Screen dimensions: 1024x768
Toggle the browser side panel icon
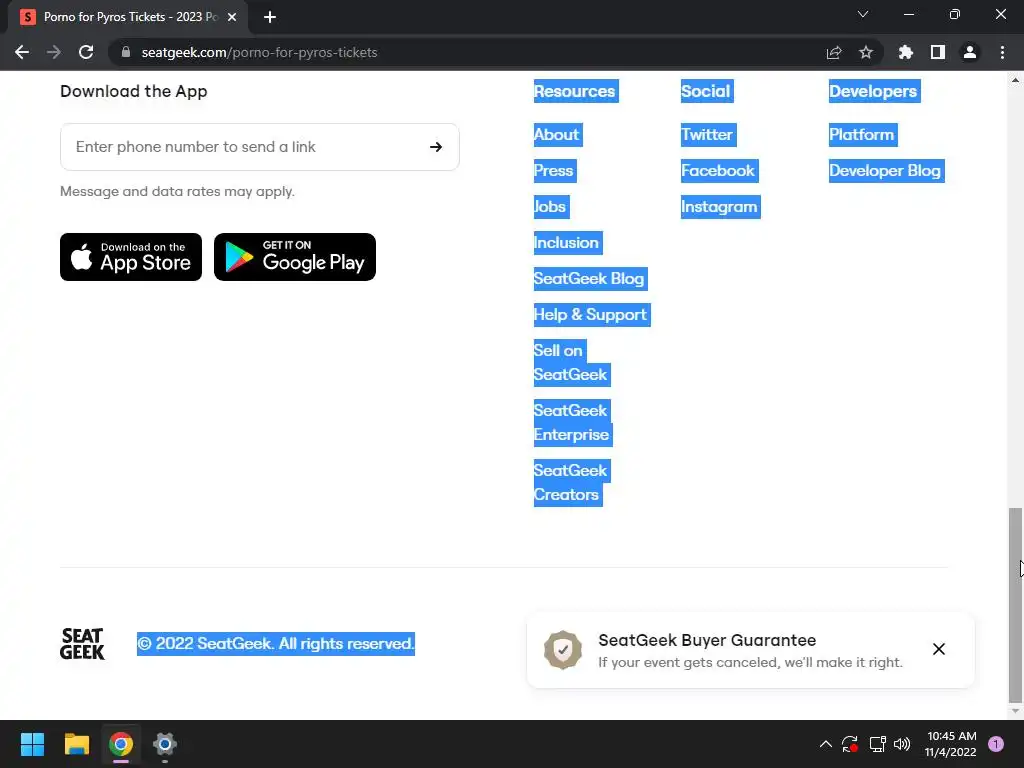938,52
